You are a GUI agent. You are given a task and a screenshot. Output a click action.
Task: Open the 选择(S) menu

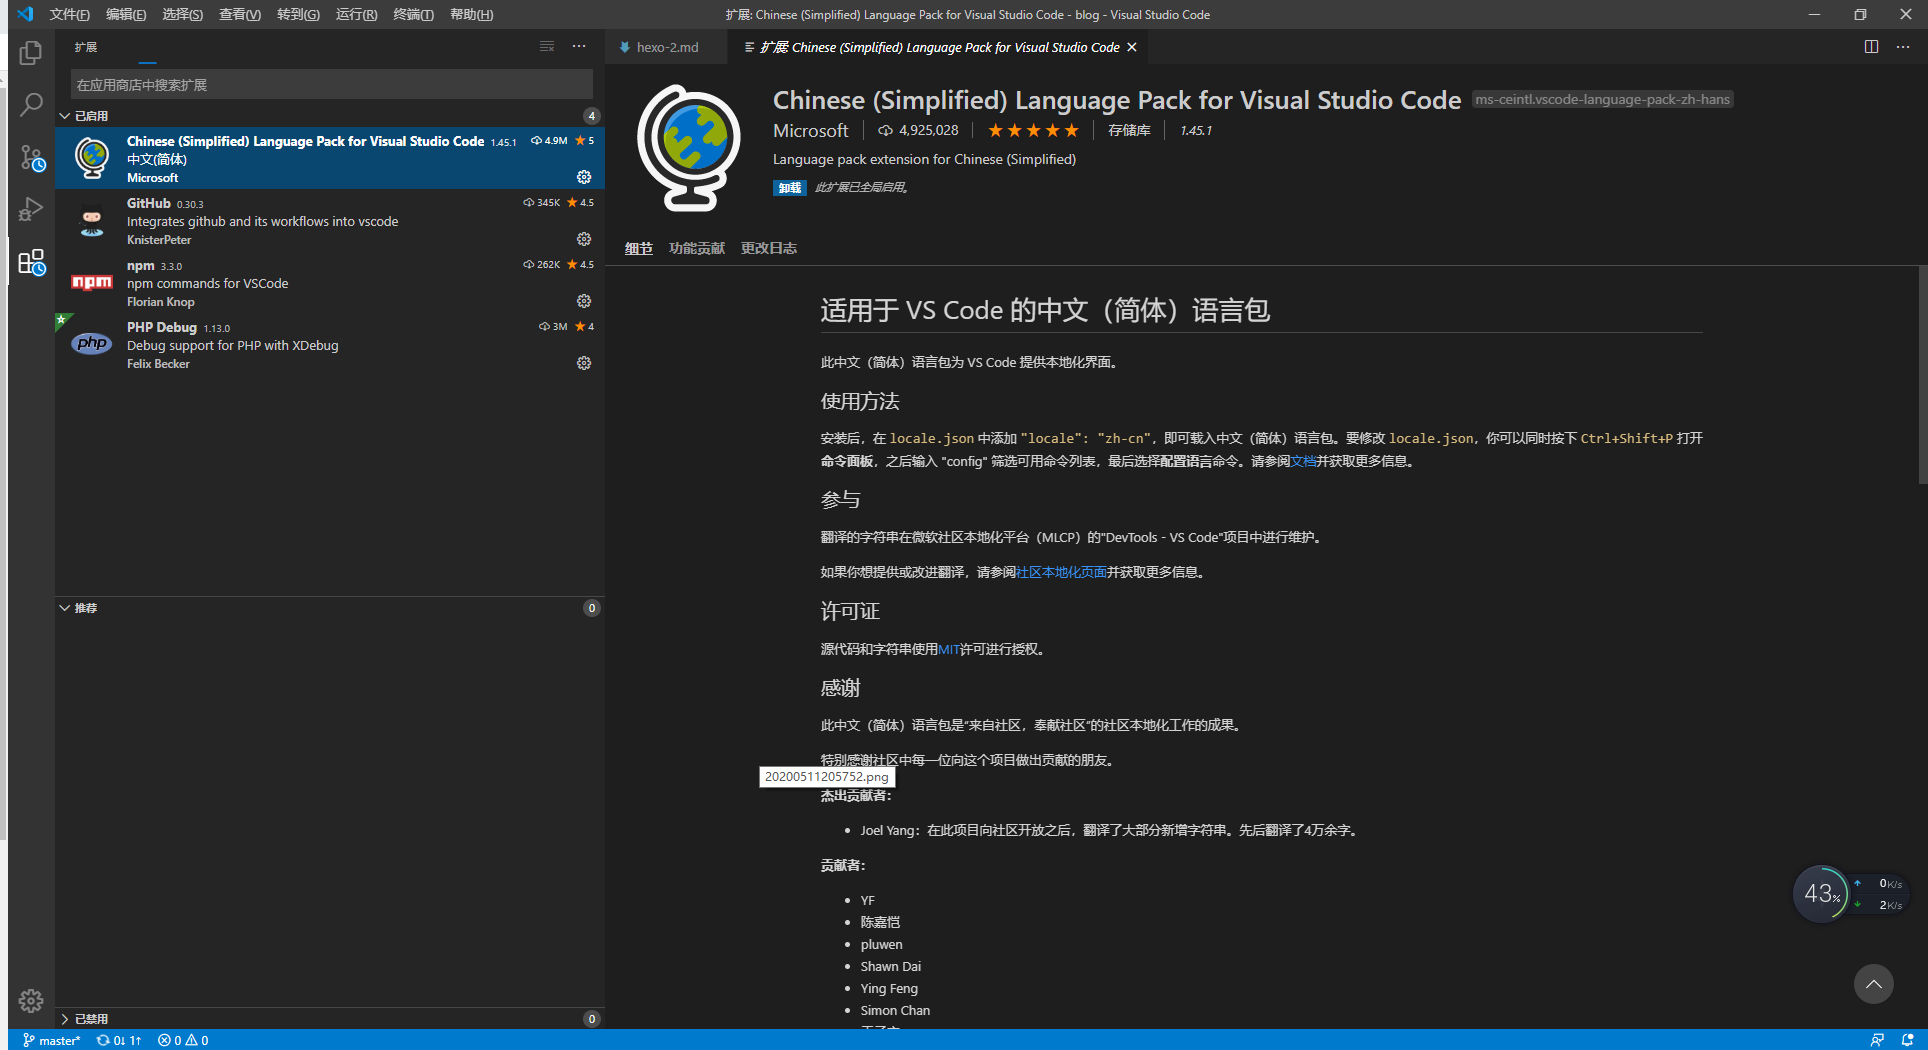183,14
